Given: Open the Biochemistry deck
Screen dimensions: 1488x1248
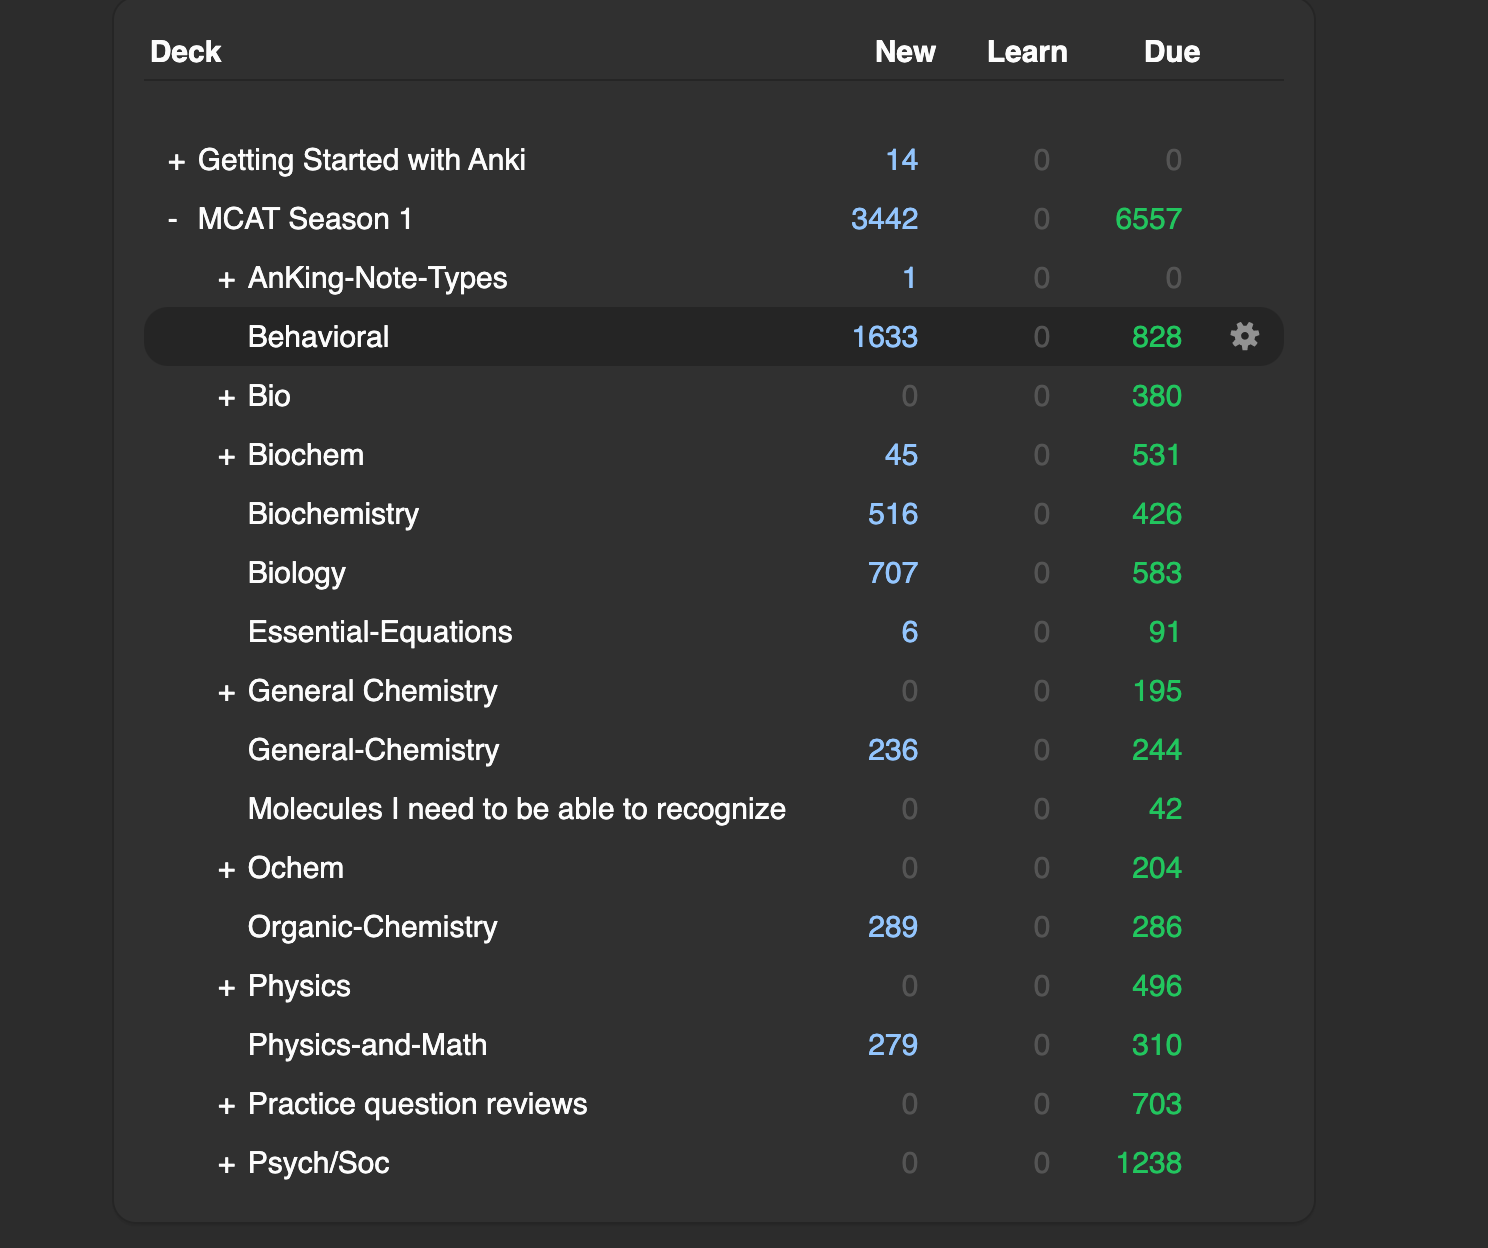Looking at the screenshot, I should [333, 514].
